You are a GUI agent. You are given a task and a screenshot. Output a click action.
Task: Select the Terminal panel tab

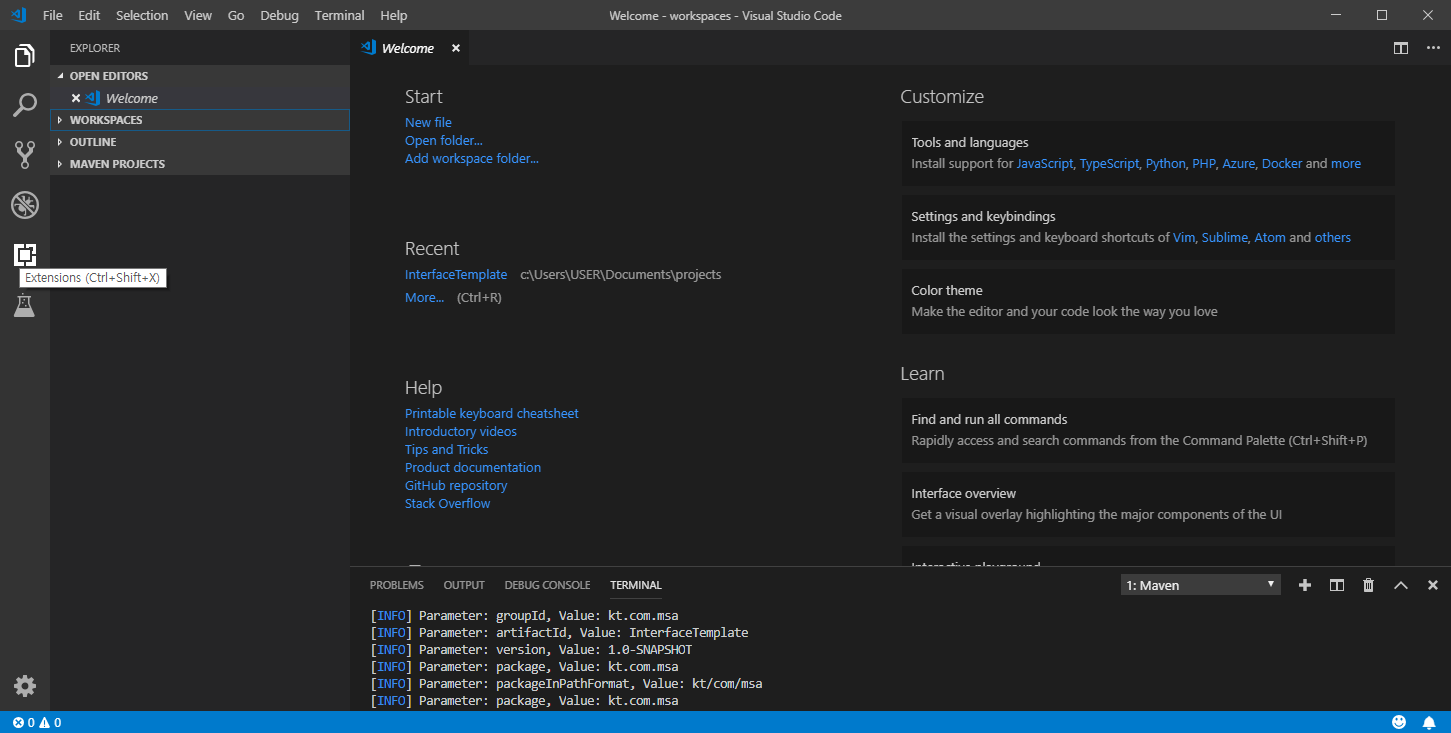coord(636,585)
